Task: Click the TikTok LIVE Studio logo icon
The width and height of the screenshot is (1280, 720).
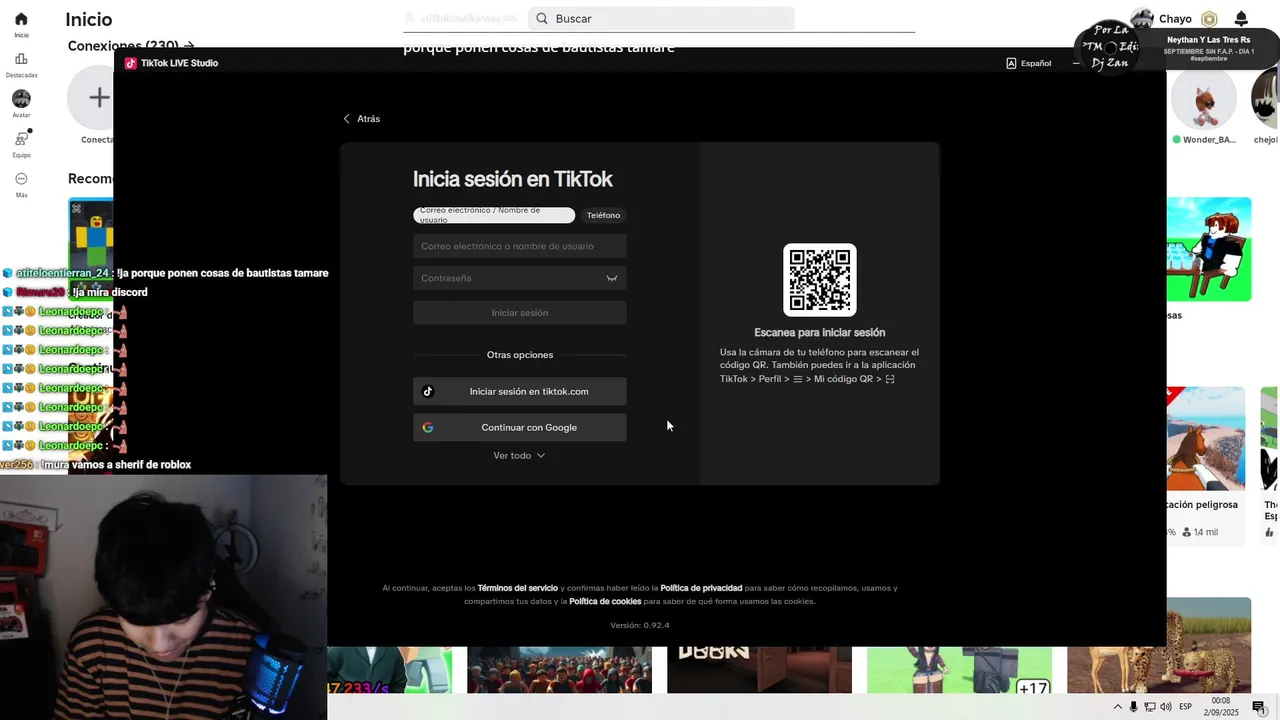Action: (x=130, y=63)
